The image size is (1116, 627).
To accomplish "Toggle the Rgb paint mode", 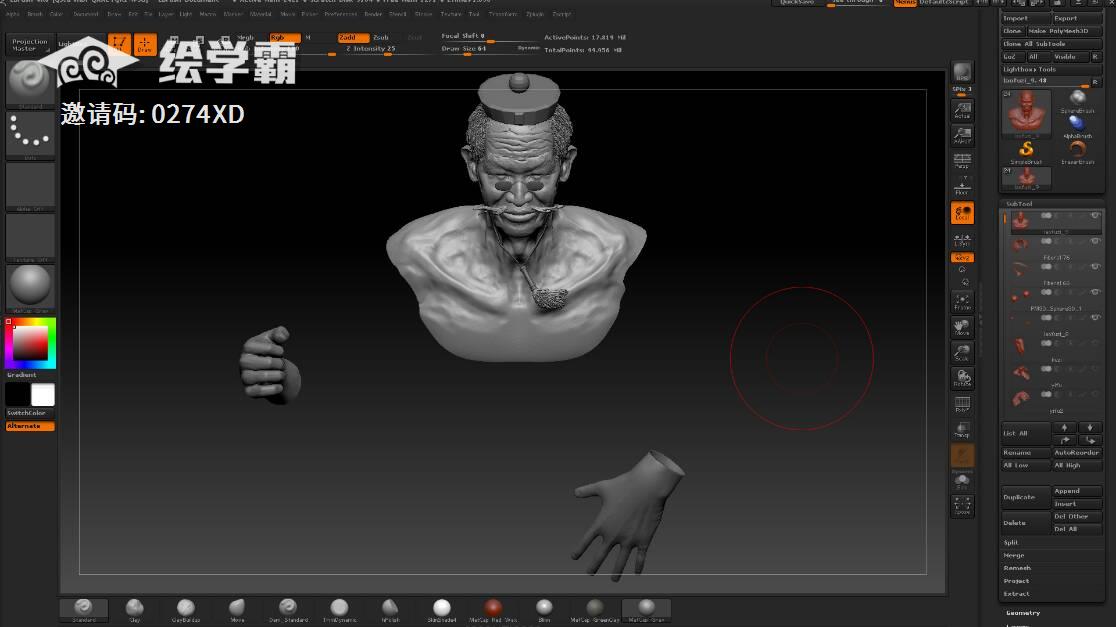I will point(283,37).
